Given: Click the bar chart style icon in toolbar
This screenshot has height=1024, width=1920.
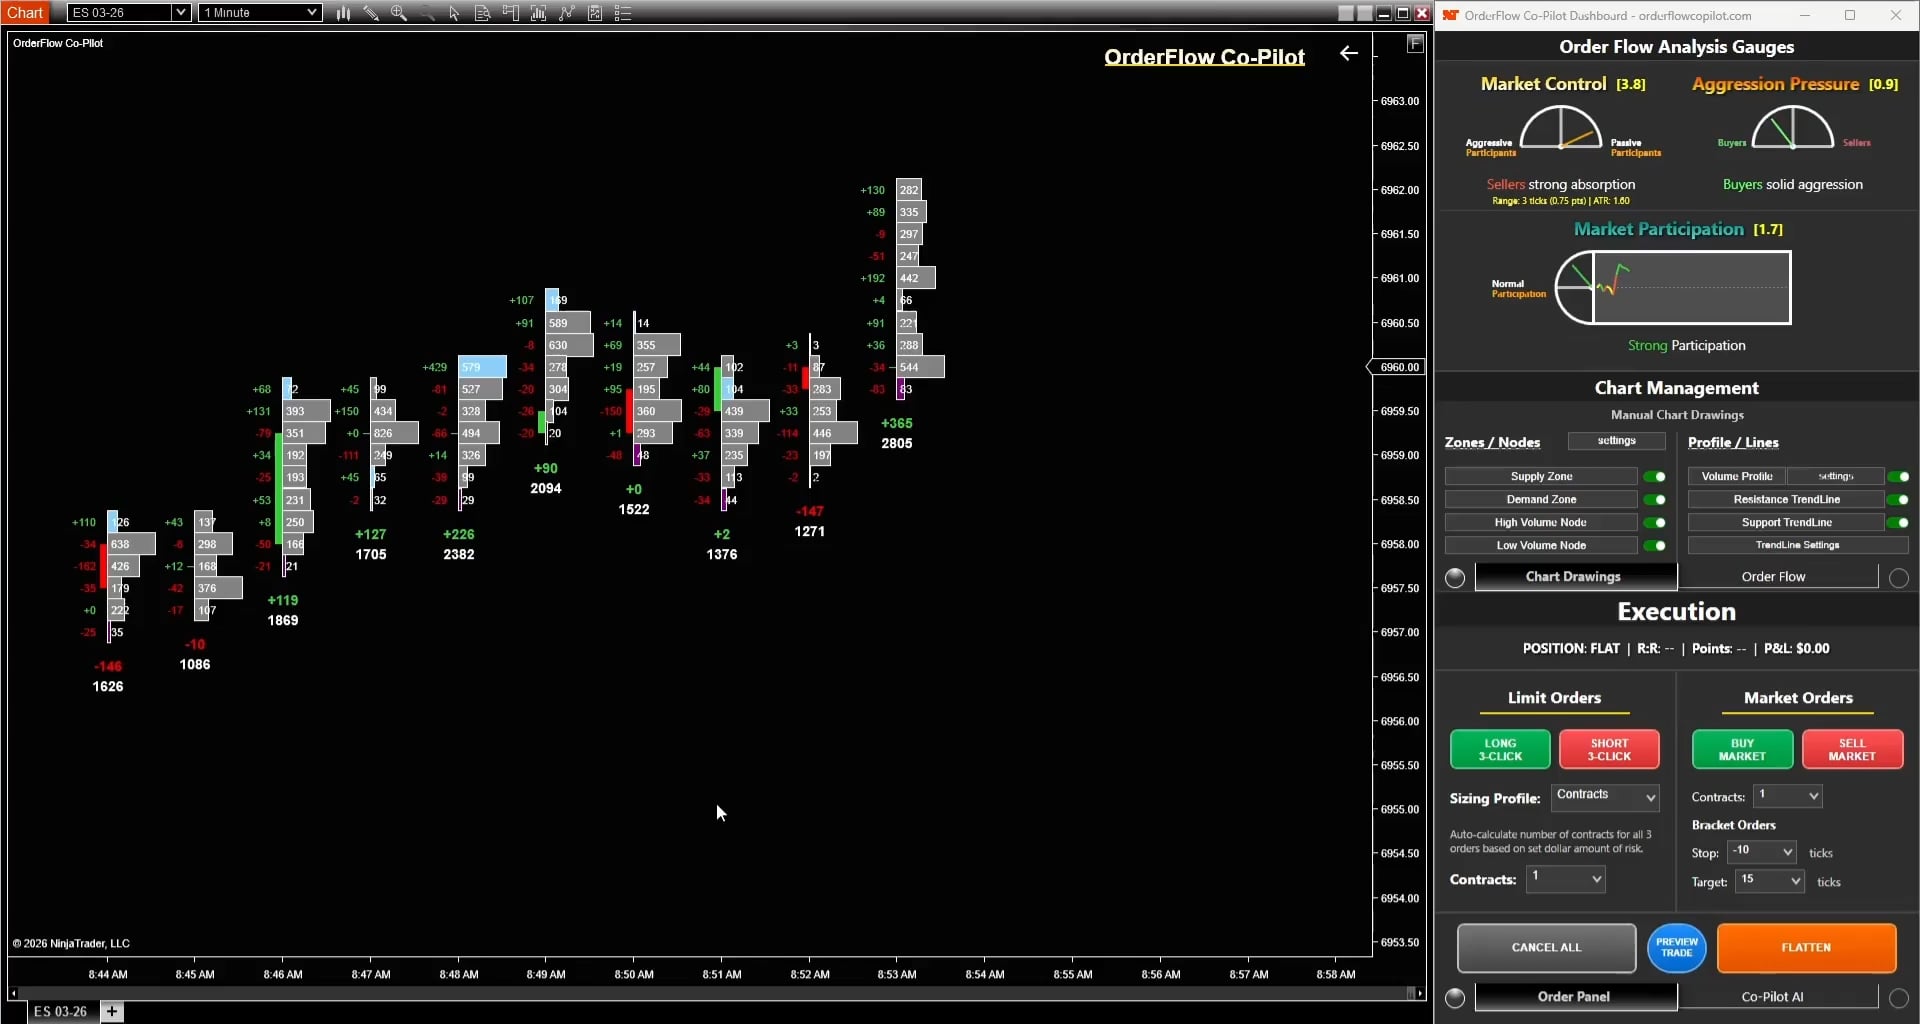Looking at the screenshot, I should pos(343,13).
